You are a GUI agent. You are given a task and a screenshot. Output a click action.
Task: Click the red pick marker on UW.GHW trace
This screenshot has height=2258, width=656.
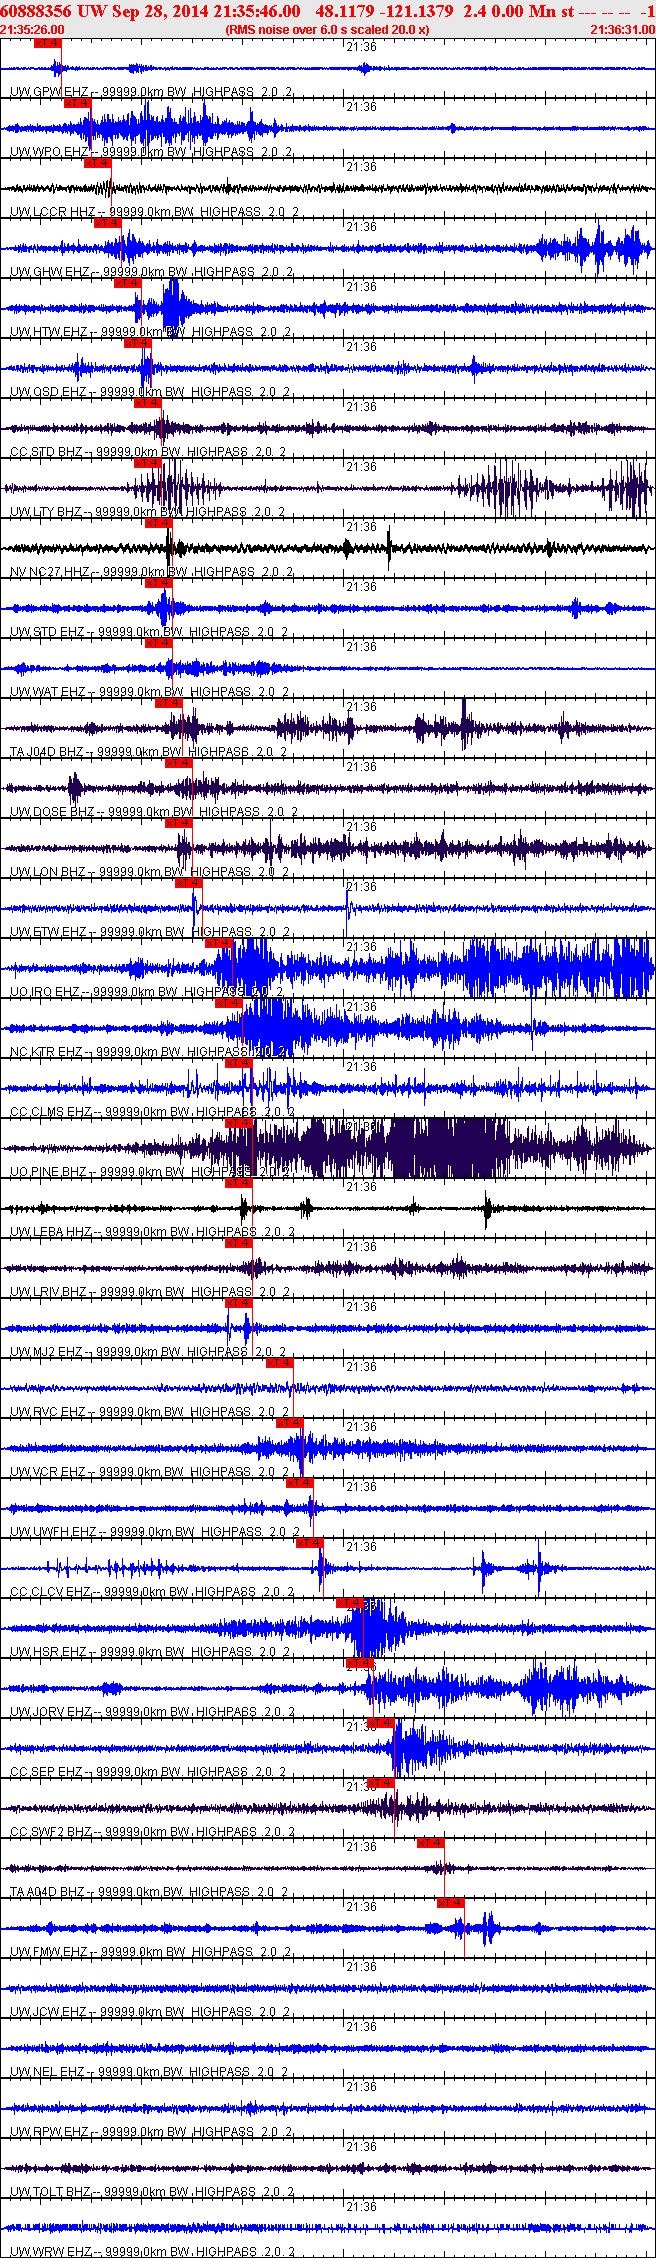point(107,223)
